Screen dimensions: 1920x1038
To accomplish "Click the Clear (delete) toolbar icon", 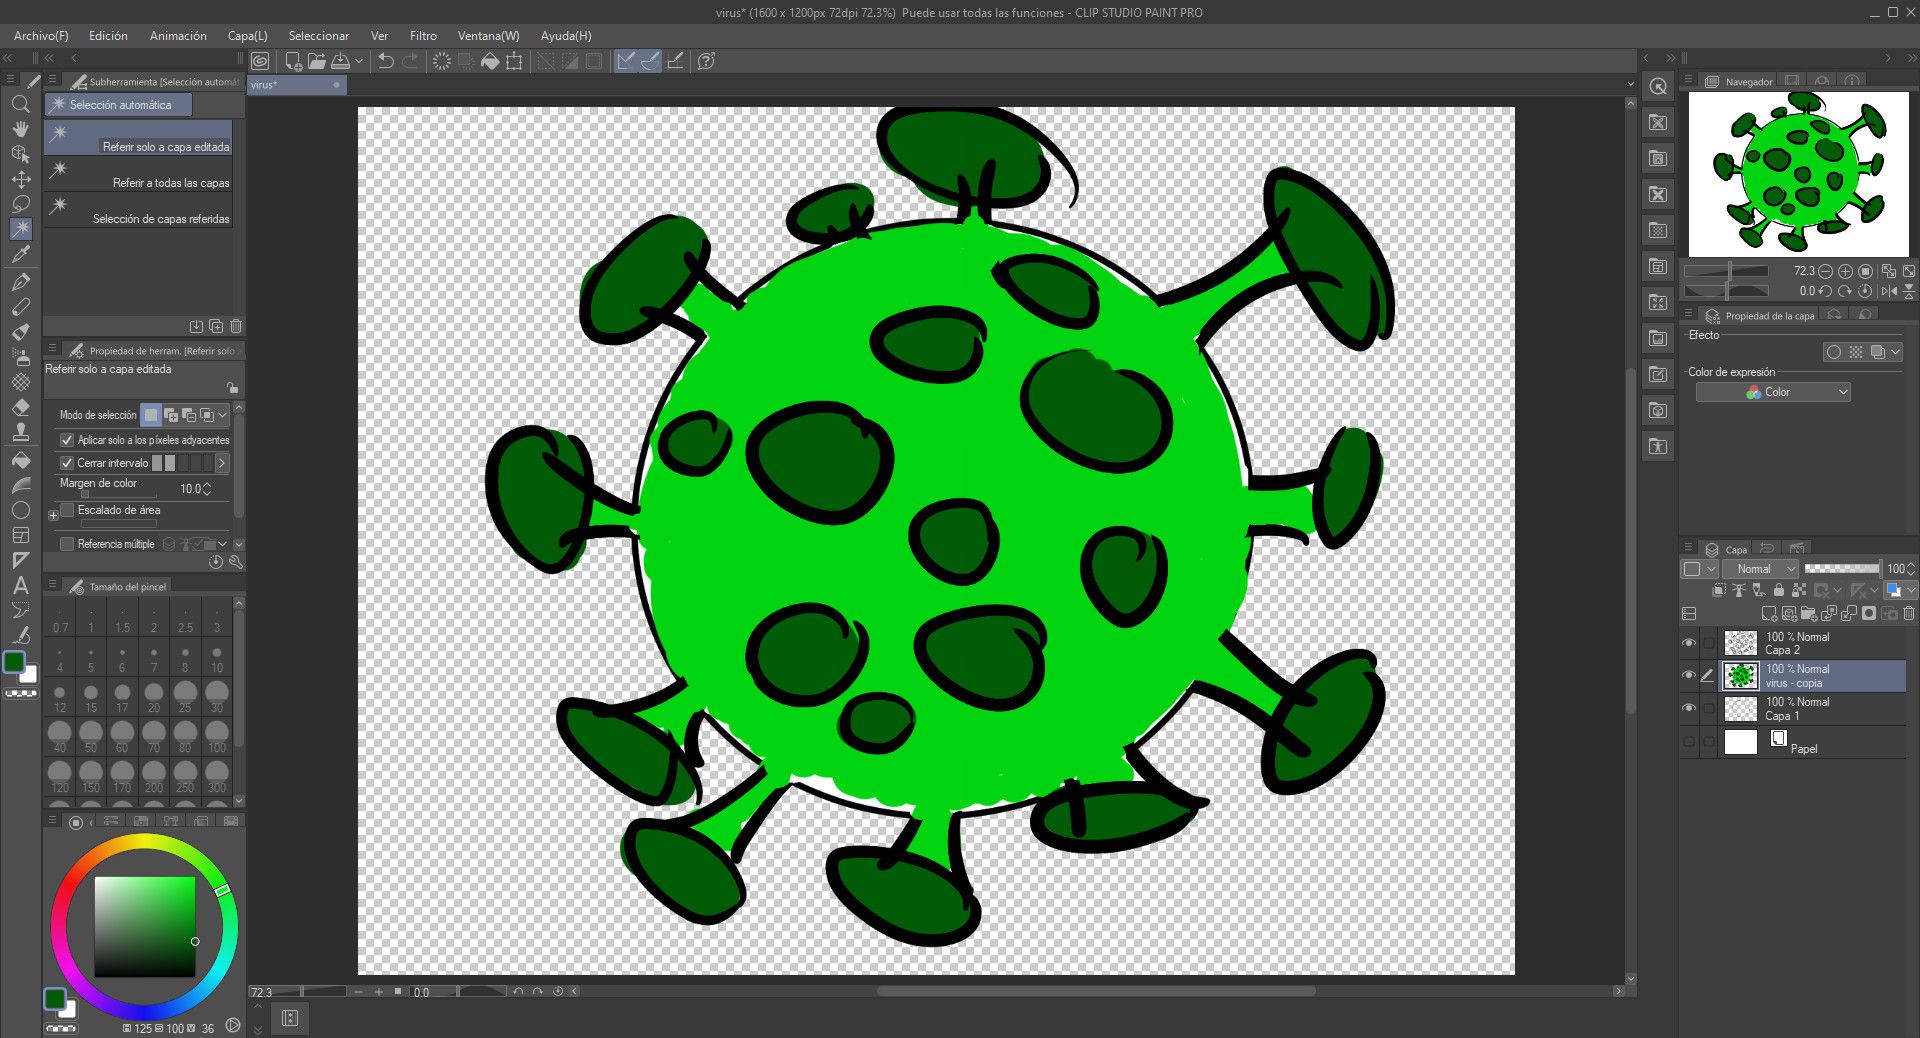I will 441,61.
